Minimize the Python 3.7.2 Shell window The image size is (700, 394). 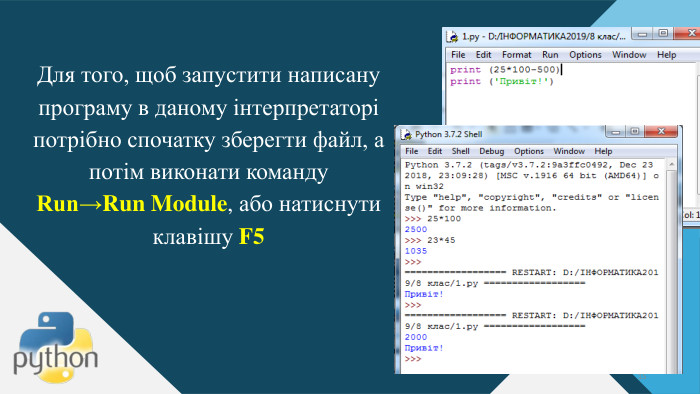[x=616, y=132]
